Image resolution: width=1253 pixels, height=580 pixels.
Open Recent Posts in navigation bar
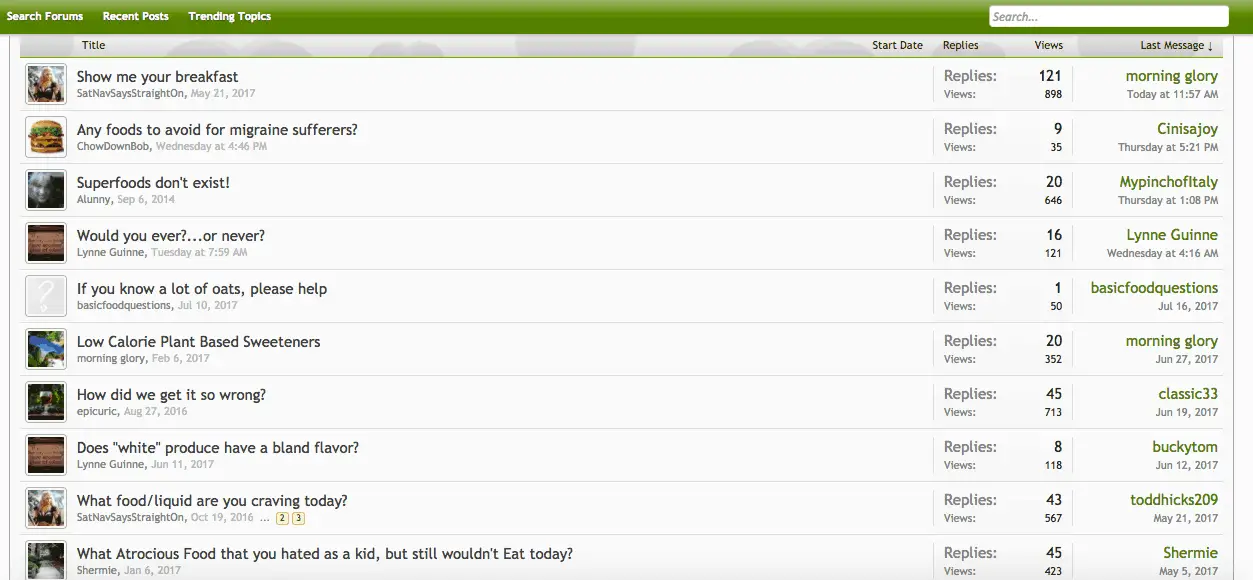(x=136, y=16)
